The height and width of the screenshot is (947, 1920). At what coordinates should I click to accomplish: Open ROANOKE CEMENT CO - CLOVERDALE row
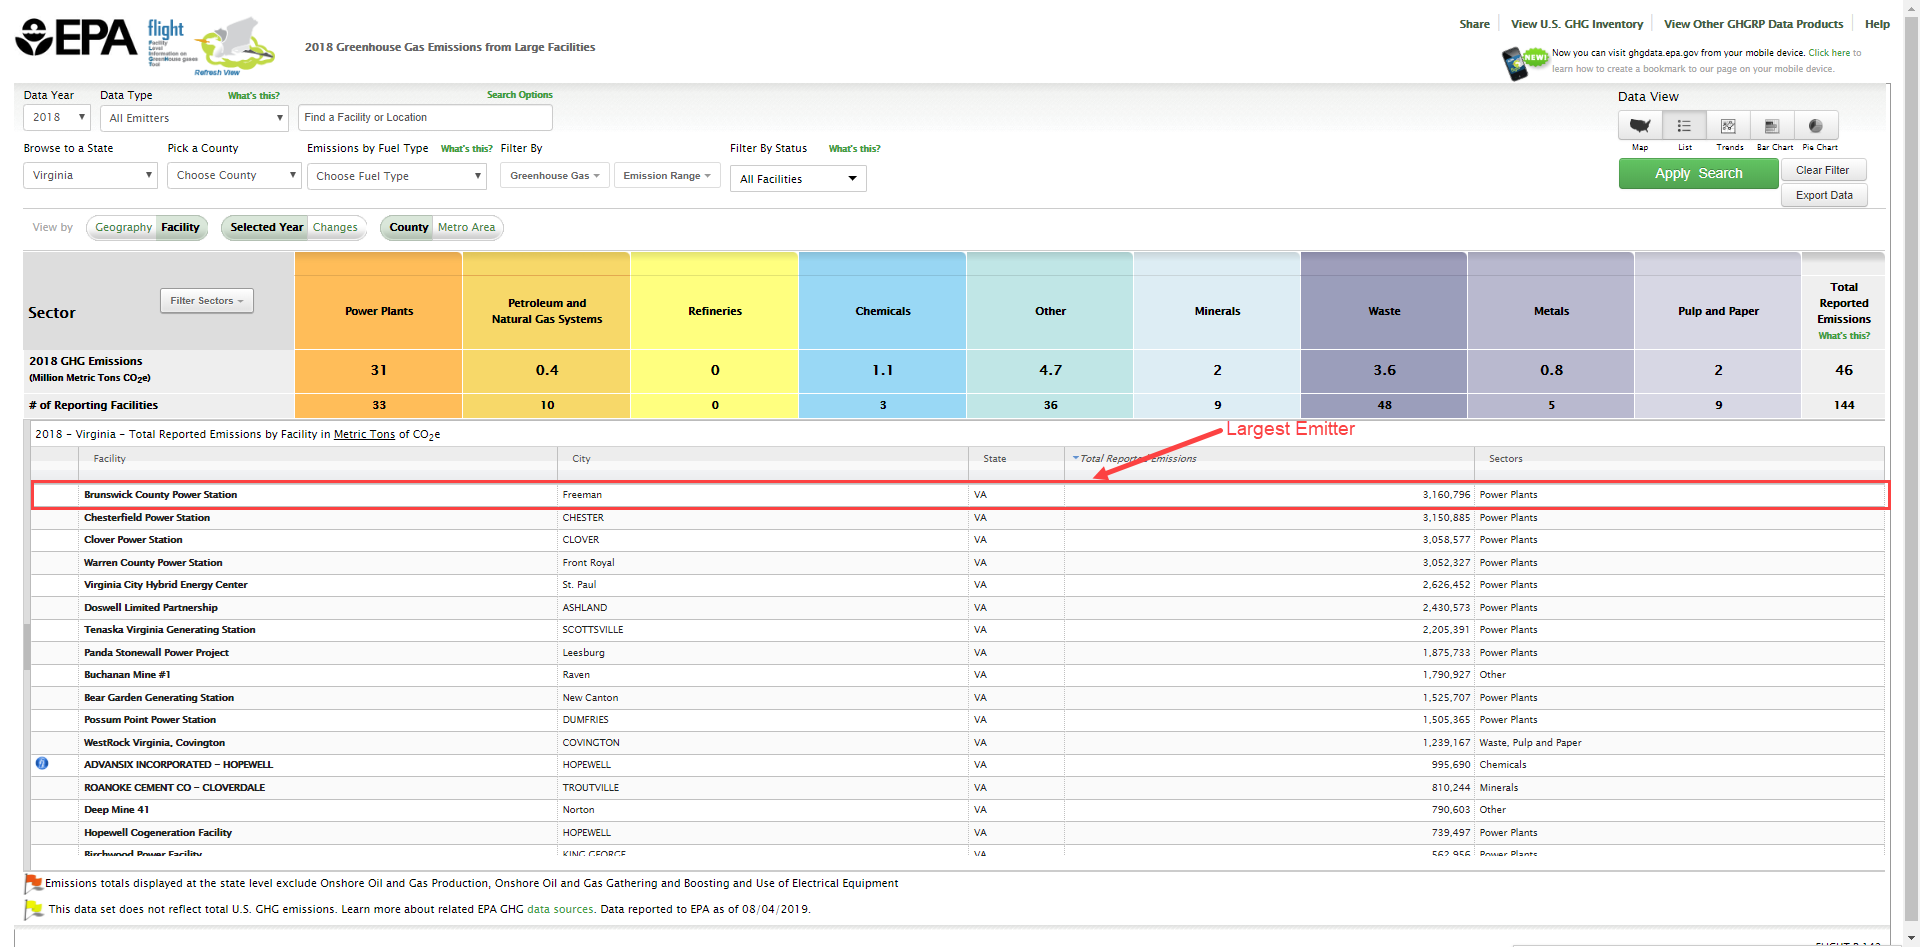(x=174, y=788)
